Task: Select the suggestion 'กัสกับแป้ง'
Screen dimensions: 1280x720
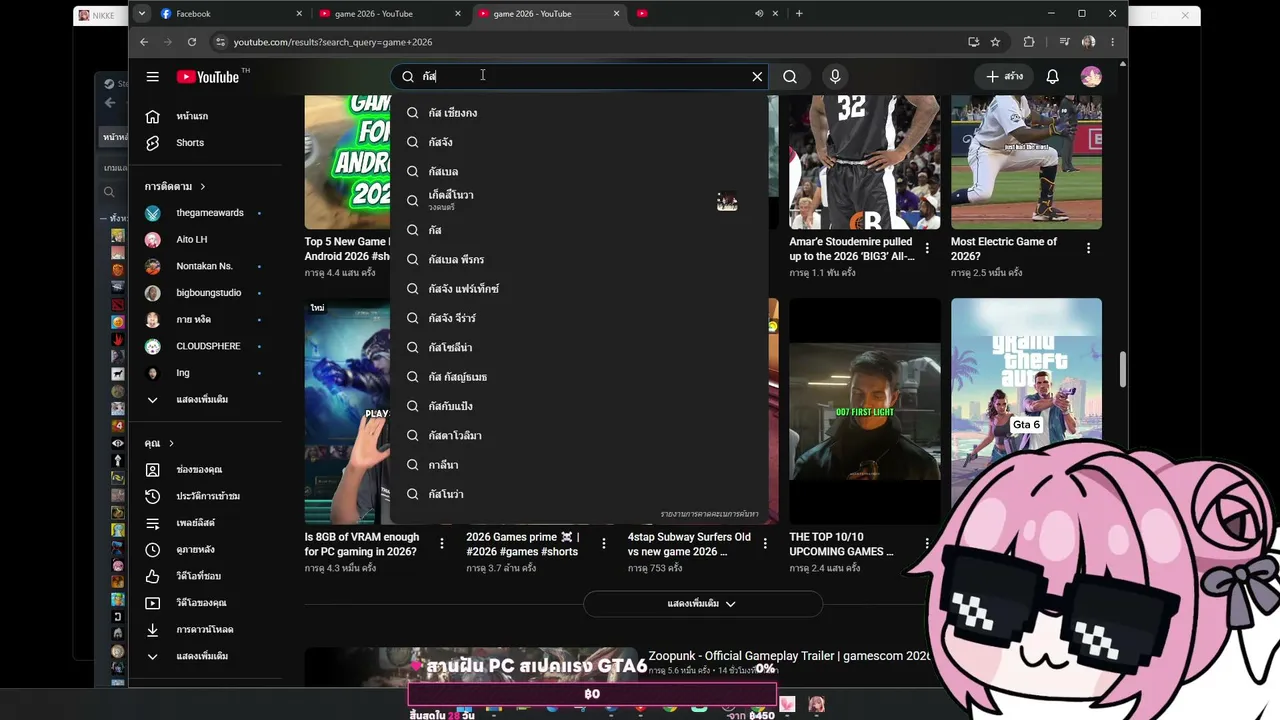Action: 580,406
